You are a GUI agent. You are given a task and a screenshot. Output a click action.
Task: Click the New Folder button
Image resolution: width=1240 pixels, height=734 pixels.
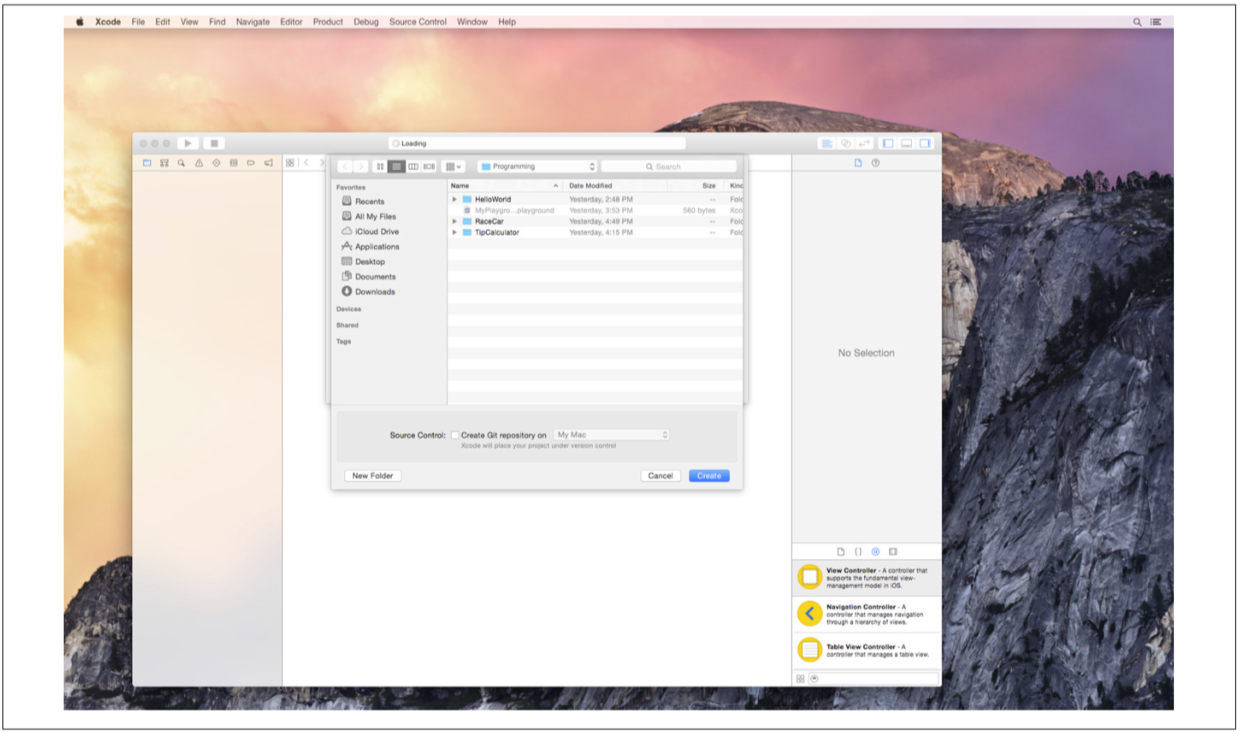373,476
